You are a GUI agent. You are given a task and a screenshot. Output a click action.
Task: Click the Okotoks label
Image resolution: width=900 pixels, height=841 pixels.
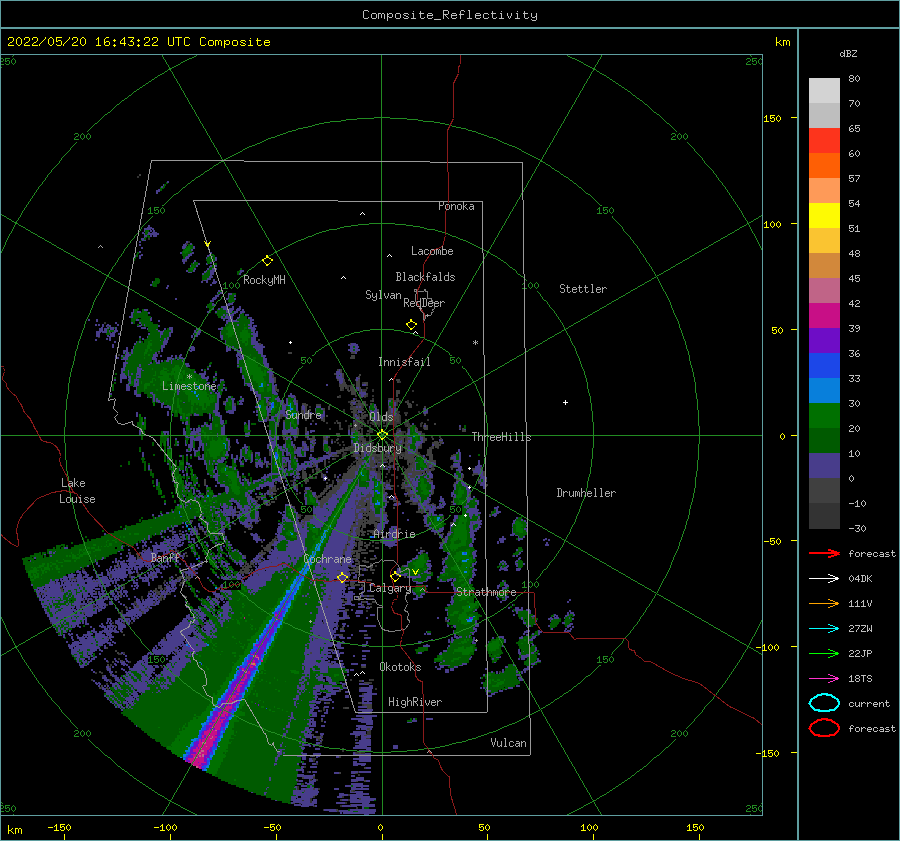pos(400,667)
